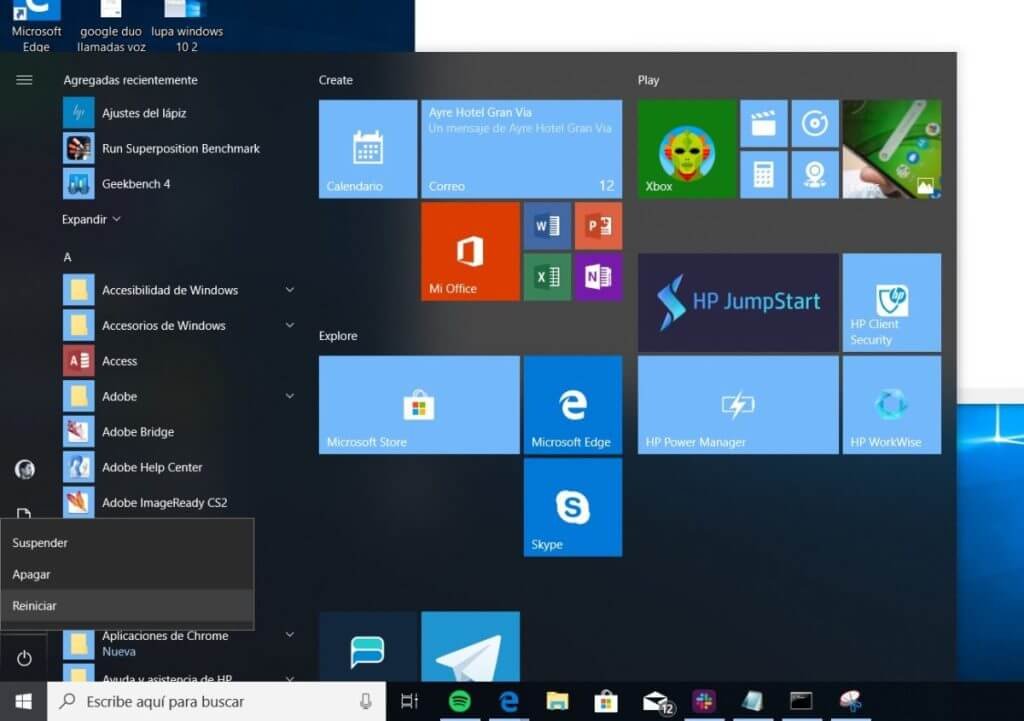This screenshot has height=721, width=1024.
Task: Open the PowerPoint tile
Action: (598, 226)
